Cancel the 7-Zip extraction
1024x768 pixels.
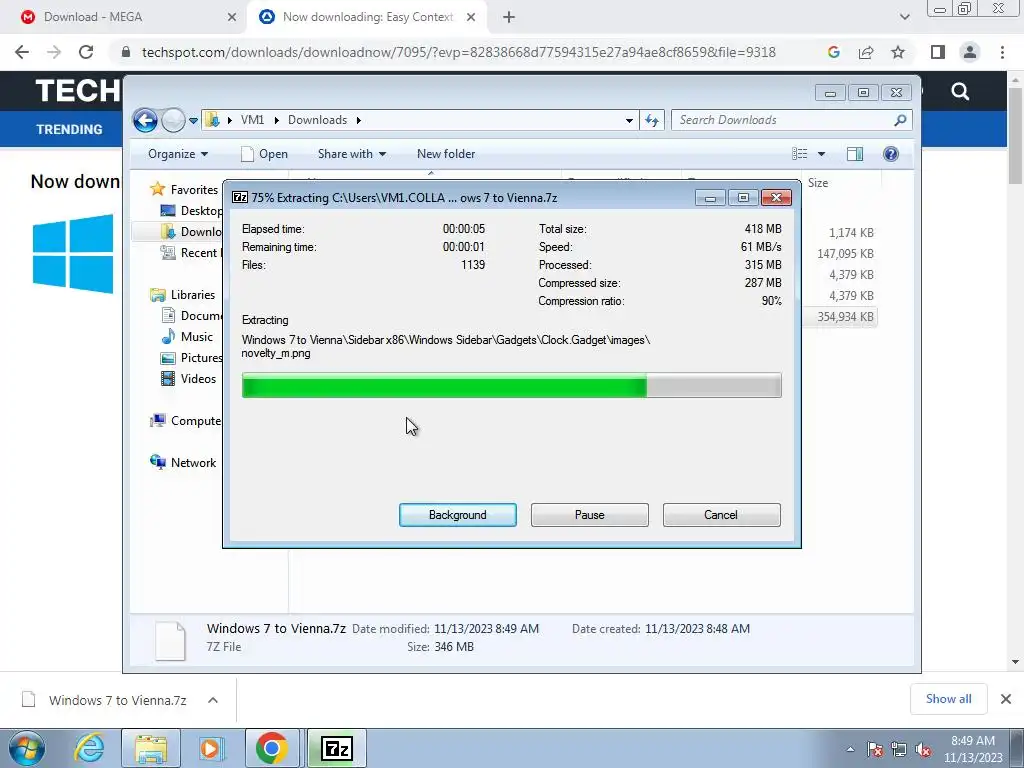point(721,515)
